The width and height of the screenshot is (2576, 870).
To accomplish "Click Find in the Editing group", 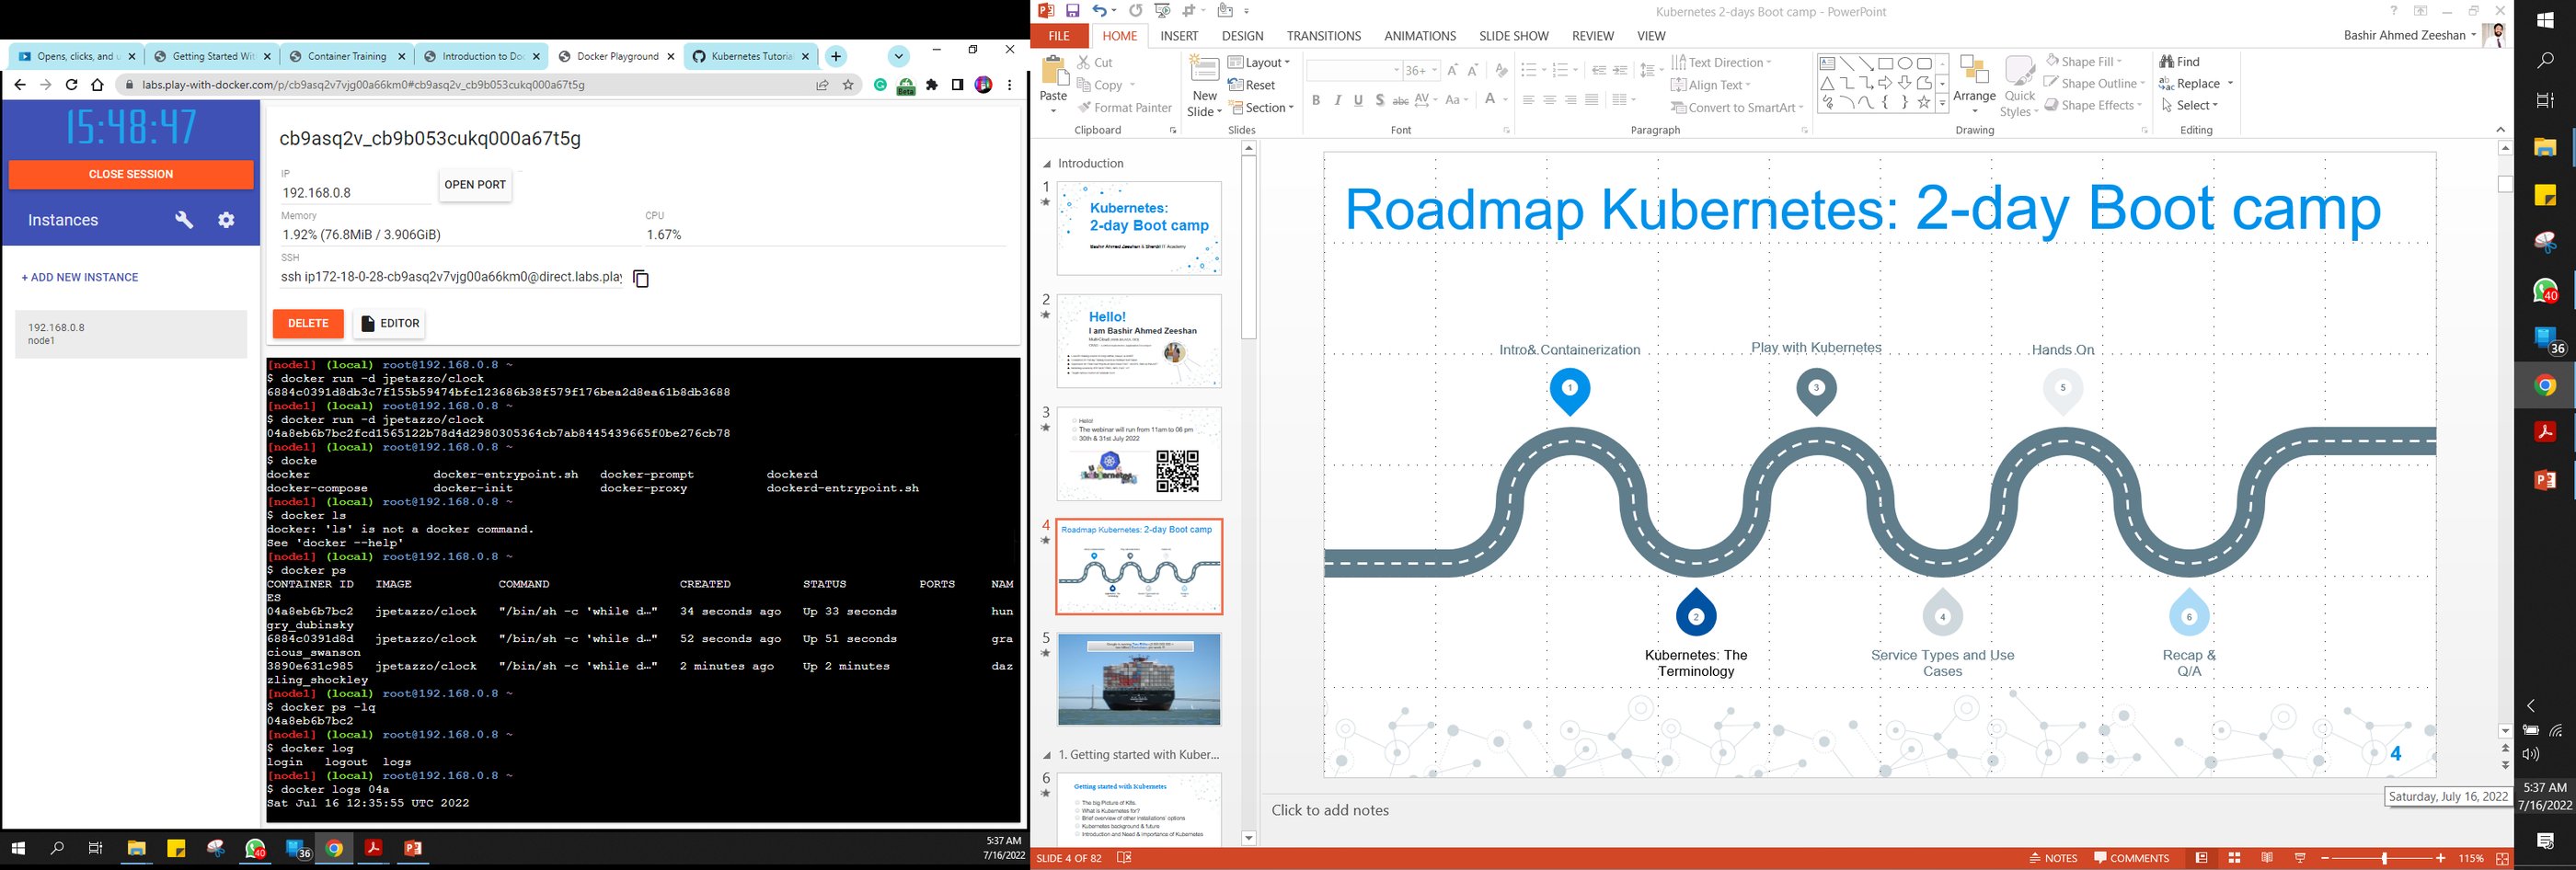I will (2180, 62).
